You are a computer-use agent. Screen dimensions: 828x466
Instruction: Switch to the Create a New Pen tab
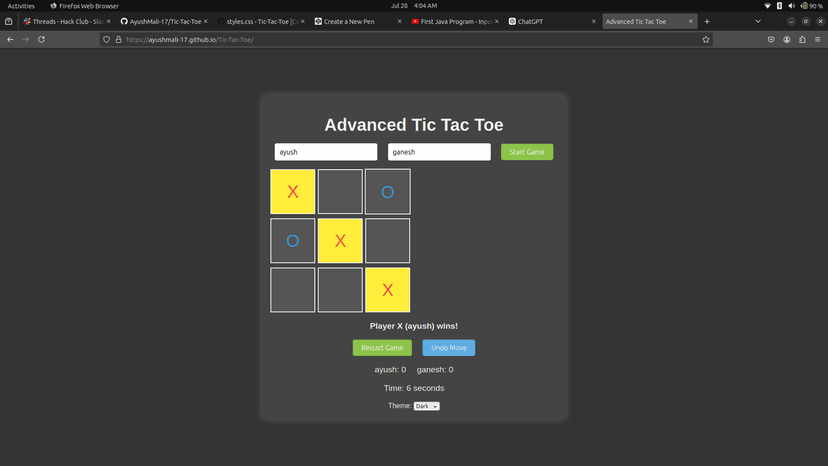pyautogui.click(x=357, y=22)
